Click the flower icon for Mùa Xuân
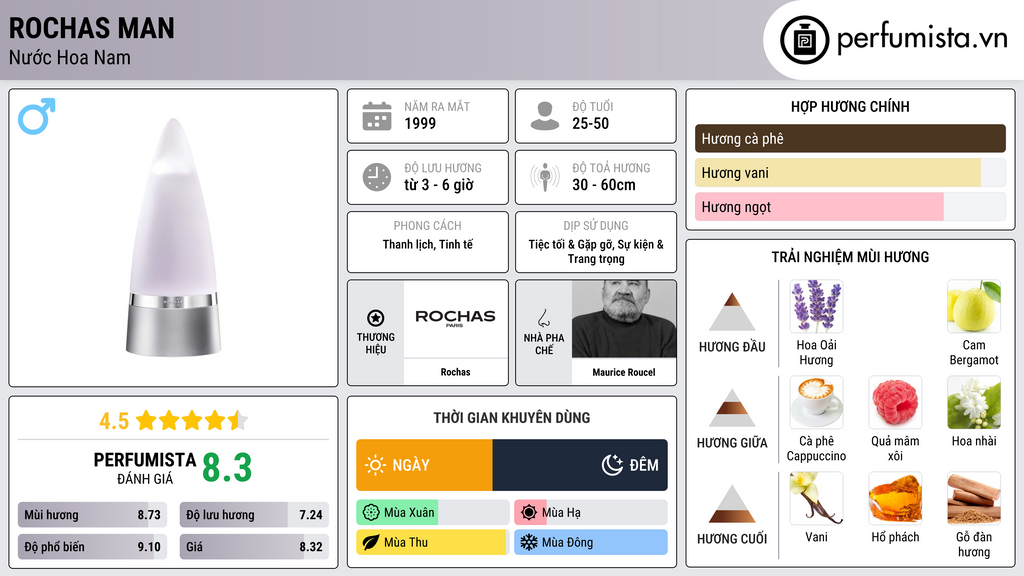 (370, 513)
